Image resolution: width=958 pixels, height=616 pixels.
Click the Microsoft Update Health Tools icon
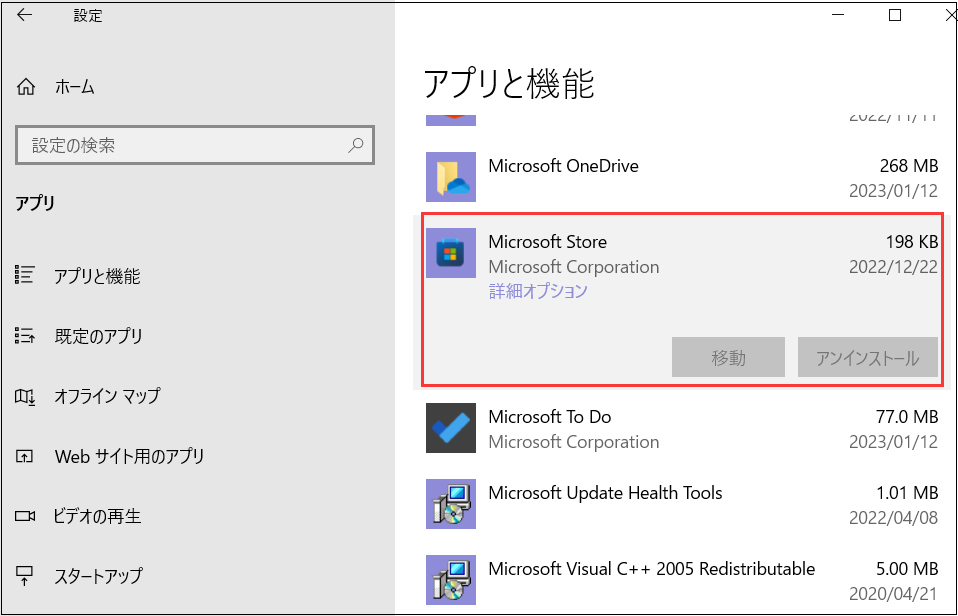click(x=450, y=504)
